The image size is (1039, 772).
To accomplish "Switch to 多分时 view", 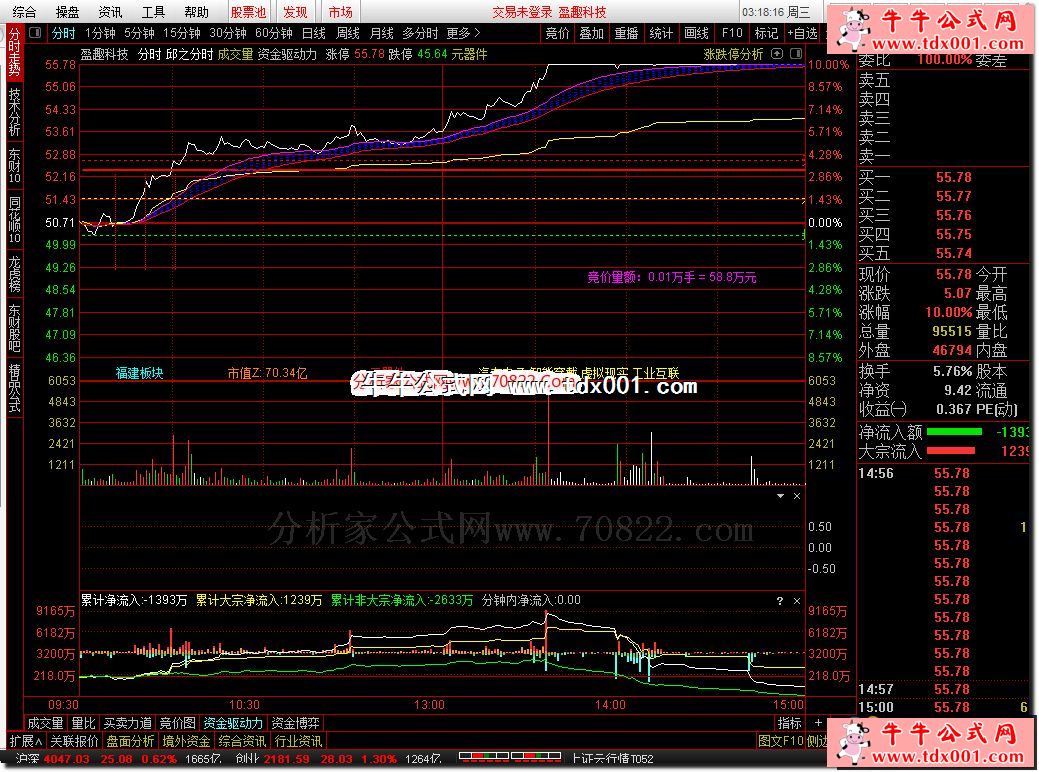I will tap(420, 32).
